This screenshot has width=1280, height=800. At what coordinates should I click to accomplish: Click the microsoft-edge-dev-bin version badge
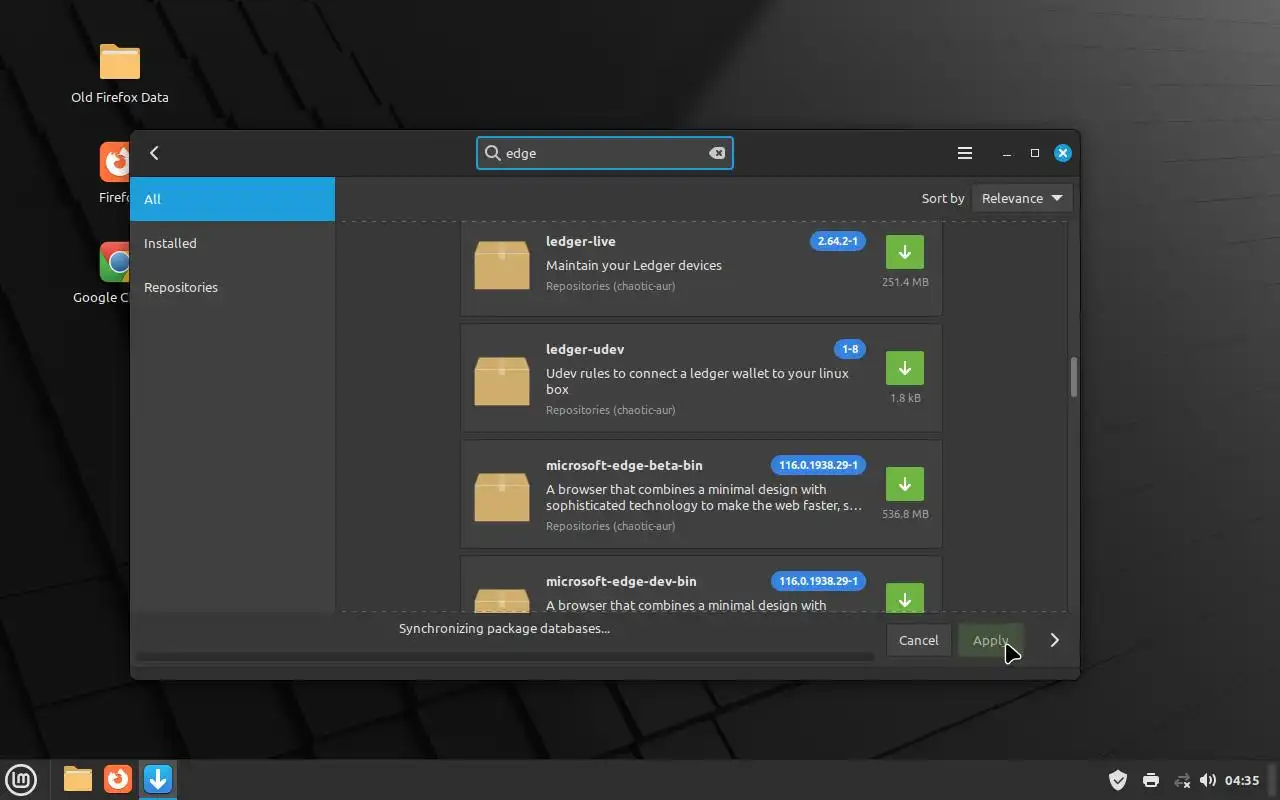click(818, 581)
